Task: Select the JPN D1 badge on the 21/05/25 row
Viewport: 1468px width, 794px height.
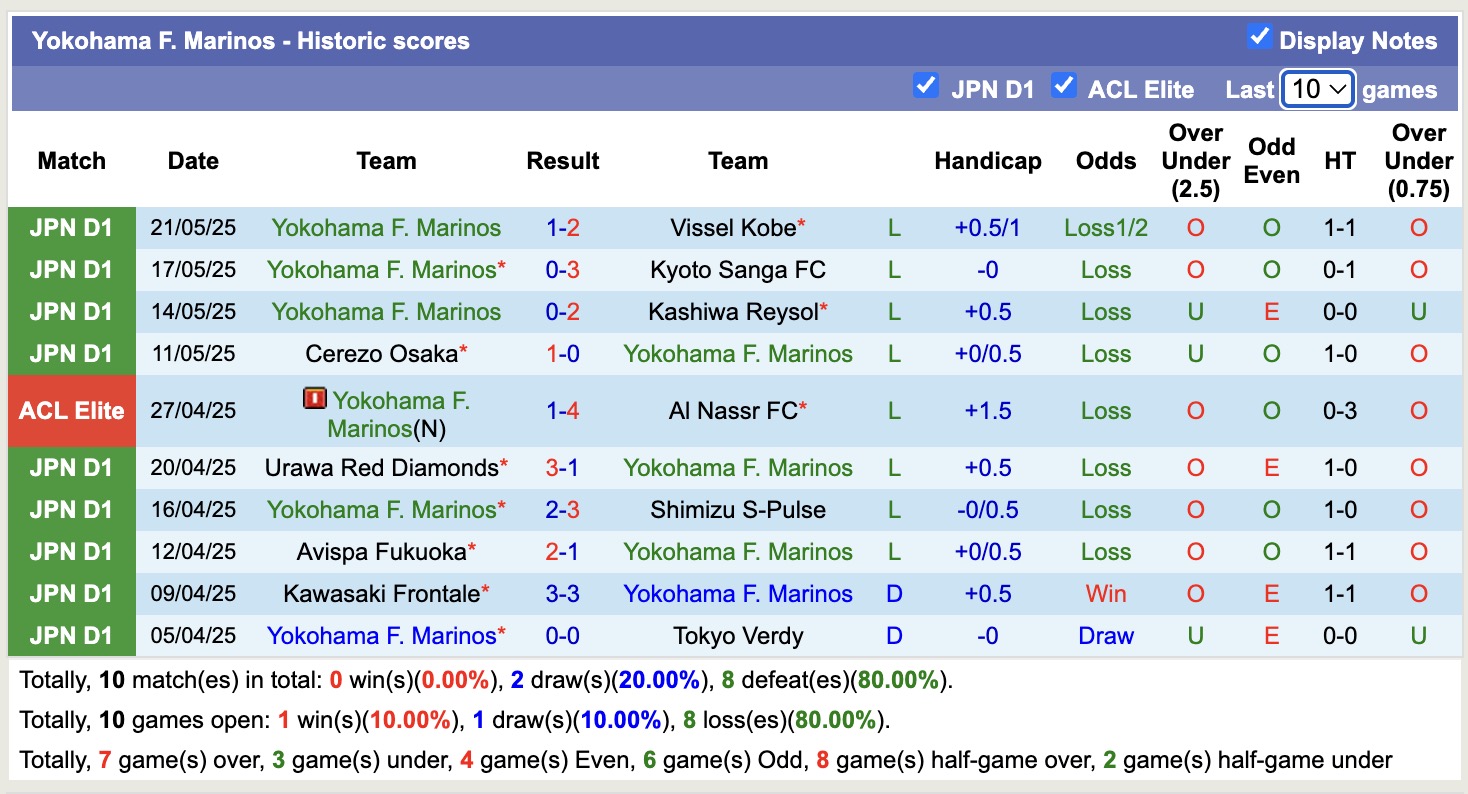Action: click(x=71, y=227)
